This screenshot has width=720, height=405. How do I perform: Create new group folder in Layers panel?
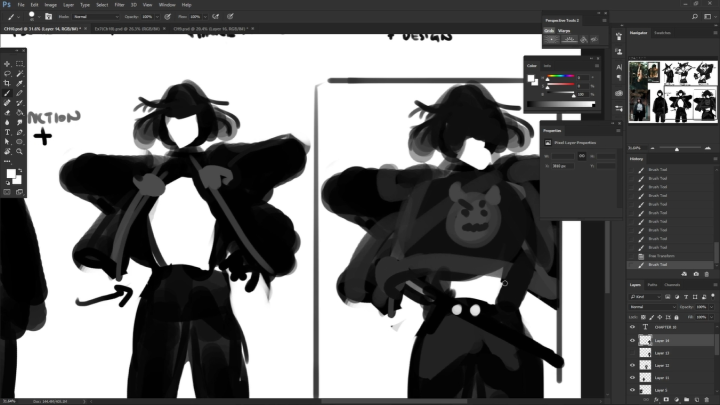pyautogui.click(x=686, y=400)
